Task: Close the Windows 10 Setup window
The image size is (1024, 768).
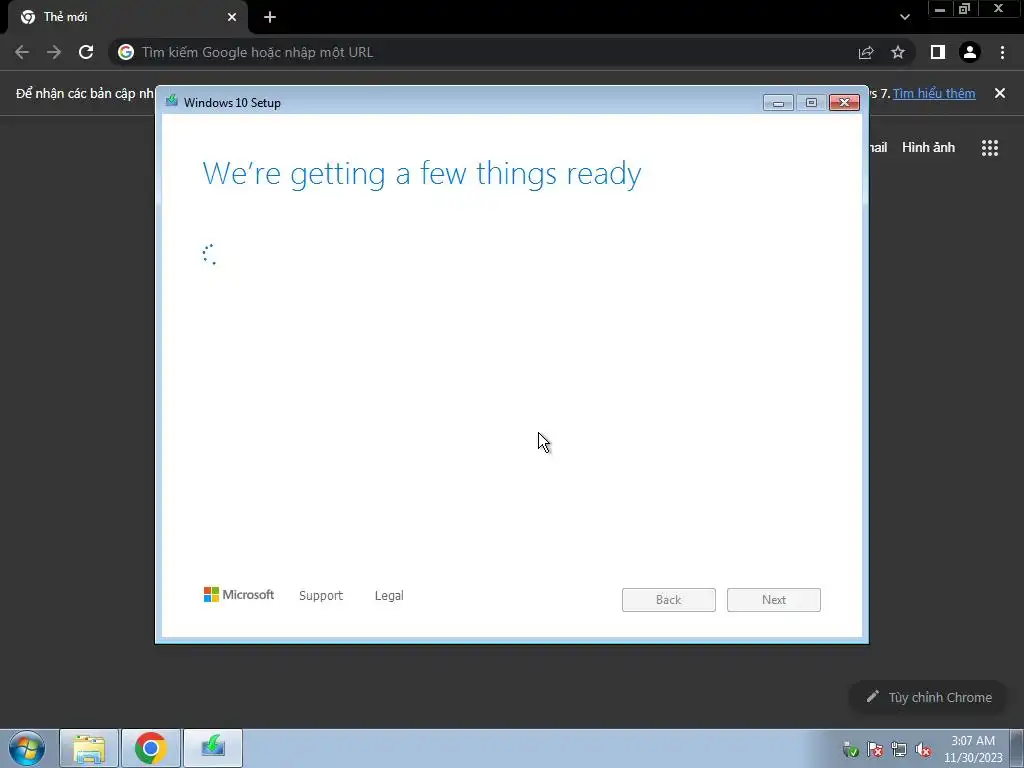Action: (x=844, y=103)
